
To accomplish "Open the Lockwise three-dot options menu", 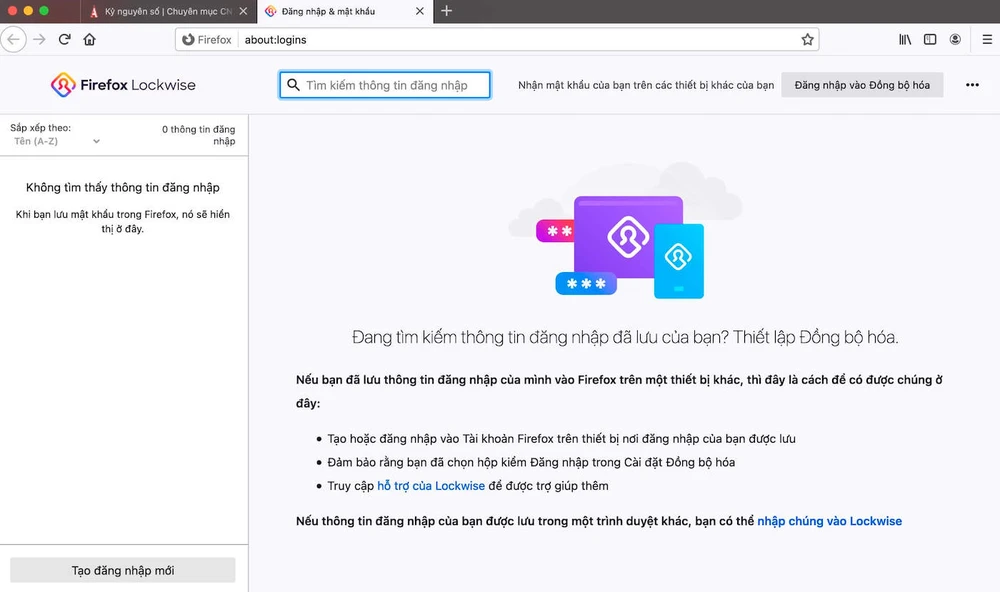I will click(972, 85).
